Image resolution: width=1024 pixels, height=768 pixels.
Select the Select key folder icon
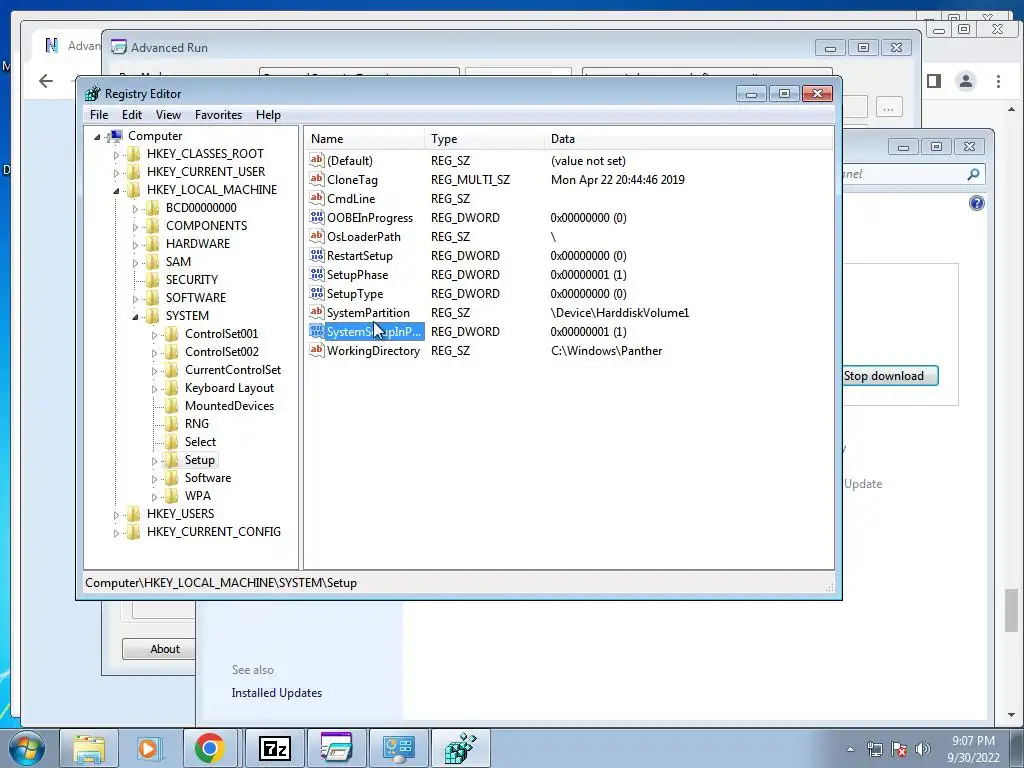coord(171,442)
